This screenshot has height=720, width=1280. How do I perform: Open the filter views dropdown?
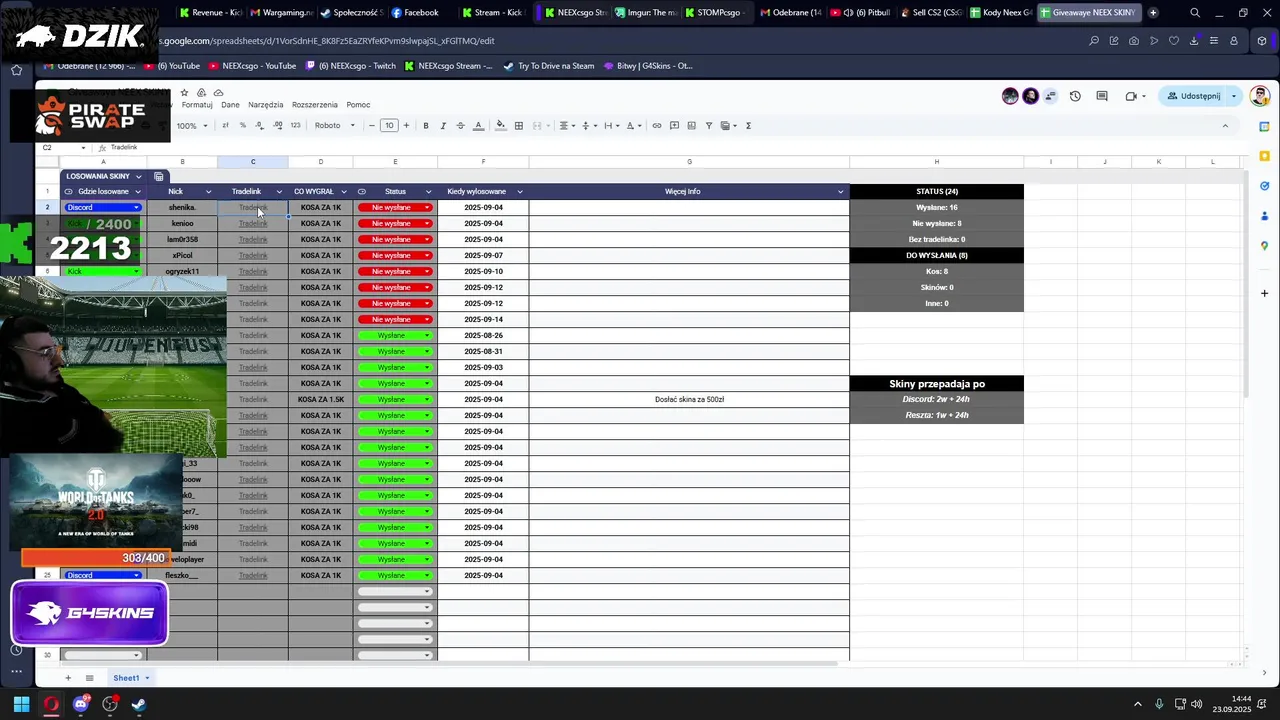tap(729, 126)
